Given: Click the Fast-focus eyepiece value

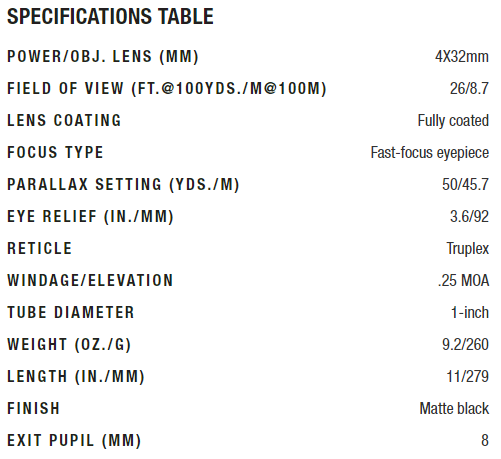Looking at the screenshot, I should (430, 153).
